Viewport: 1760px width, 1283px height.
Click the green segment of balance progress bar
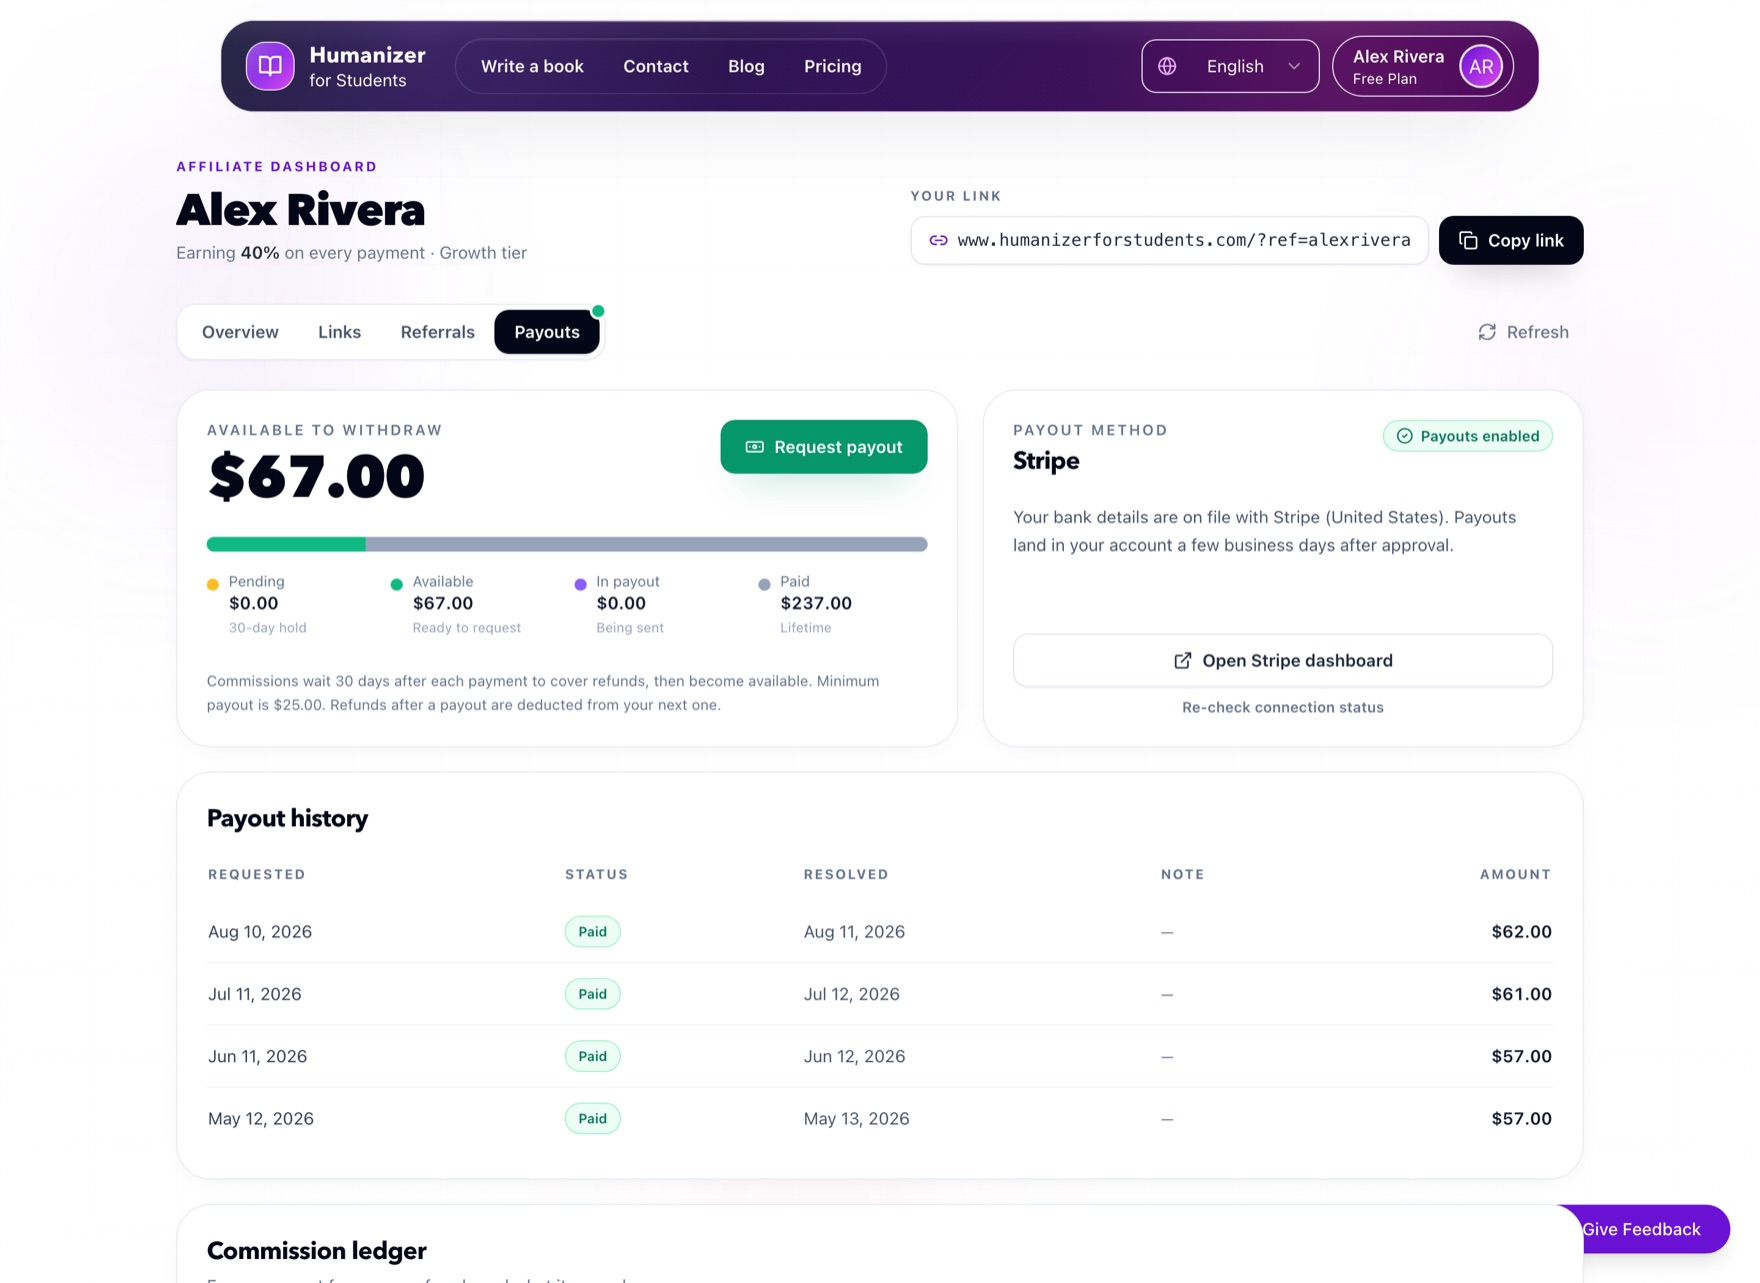click(x=286, y=544)
